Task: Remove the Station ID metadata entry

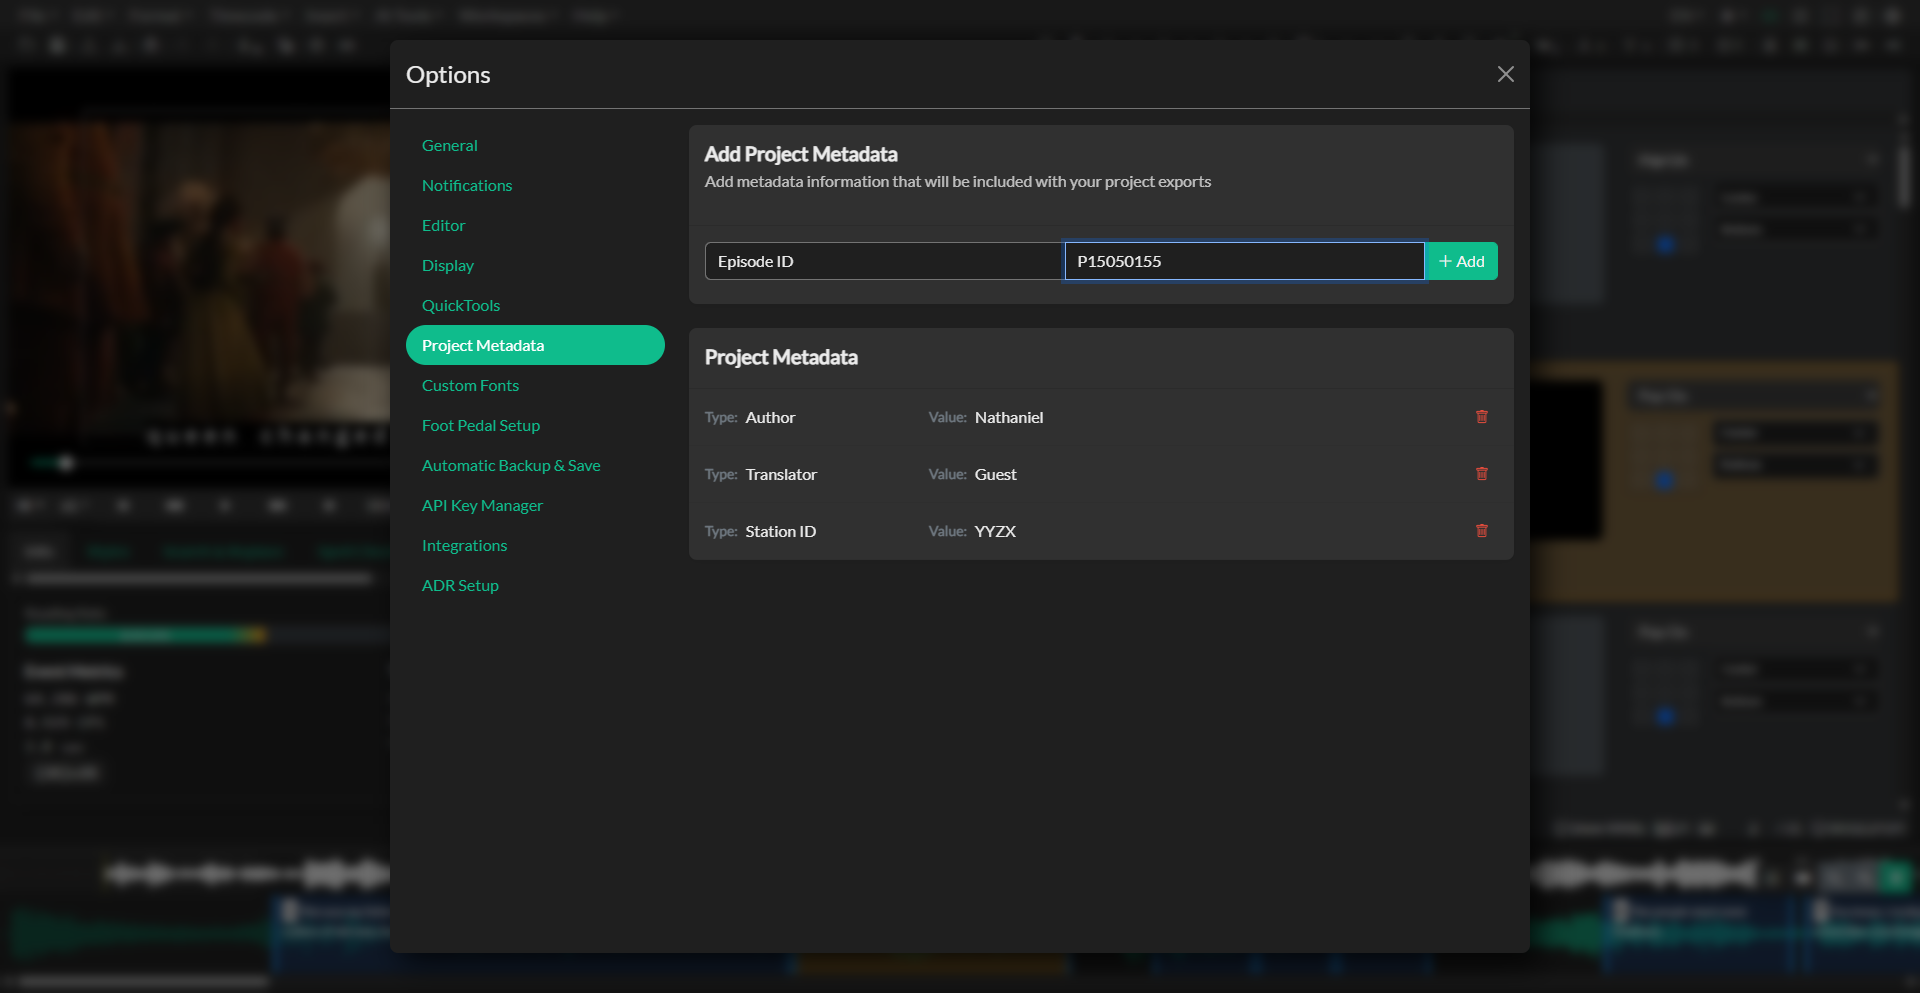Action: point(1482,531)
